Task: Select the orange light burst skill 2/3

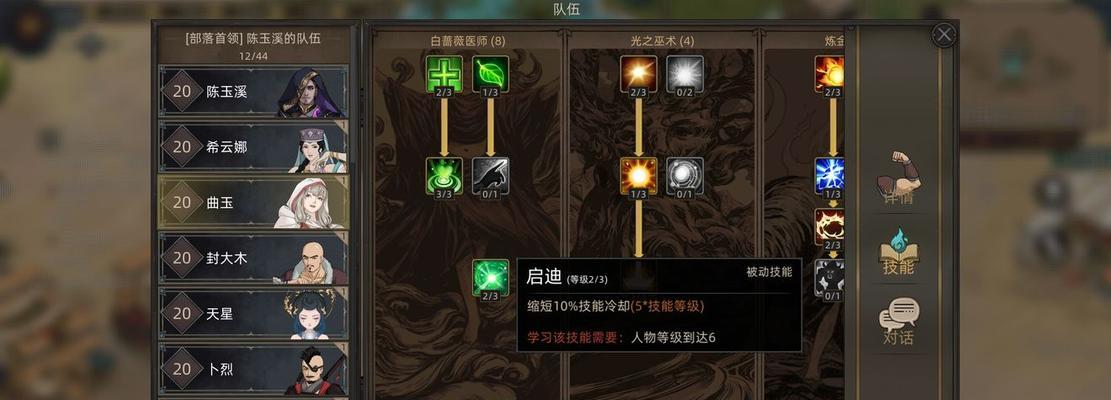Action: [638, 74]
